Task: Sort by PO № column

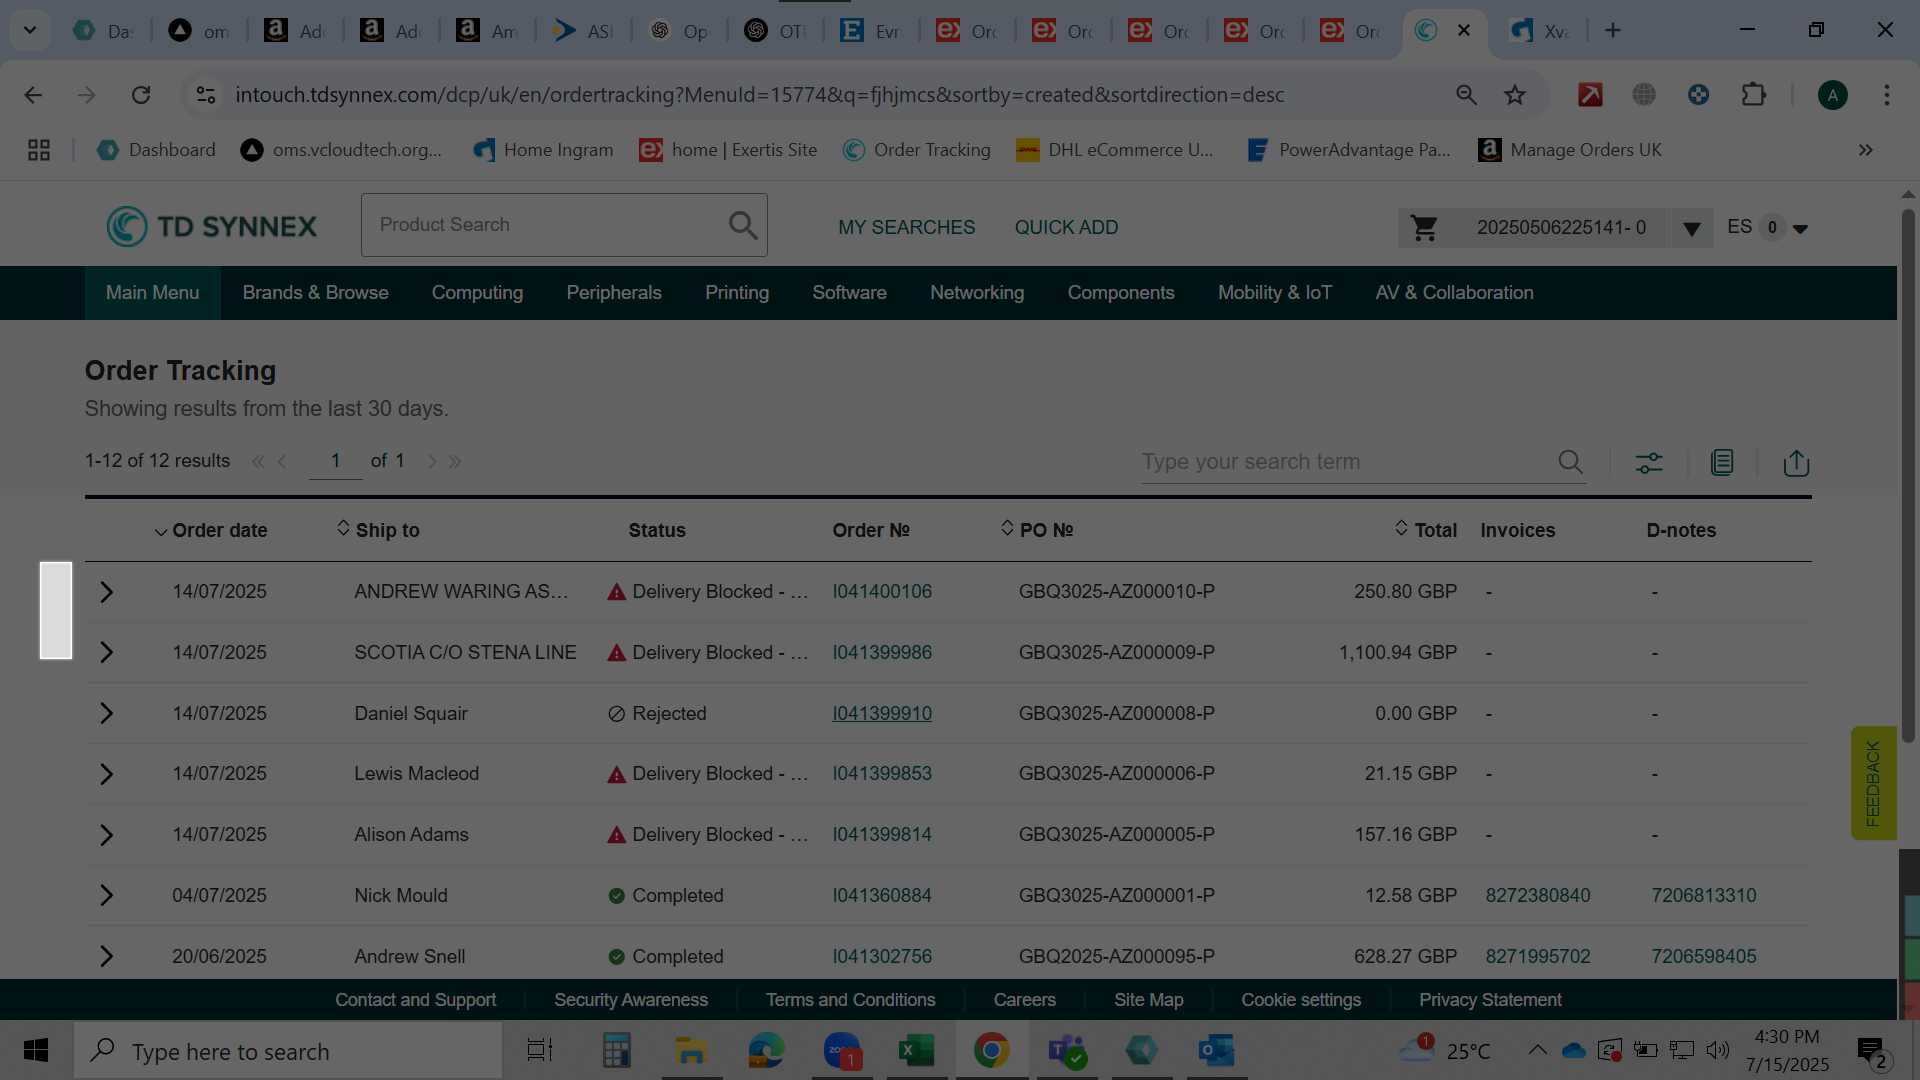Action: point(1037,530)
